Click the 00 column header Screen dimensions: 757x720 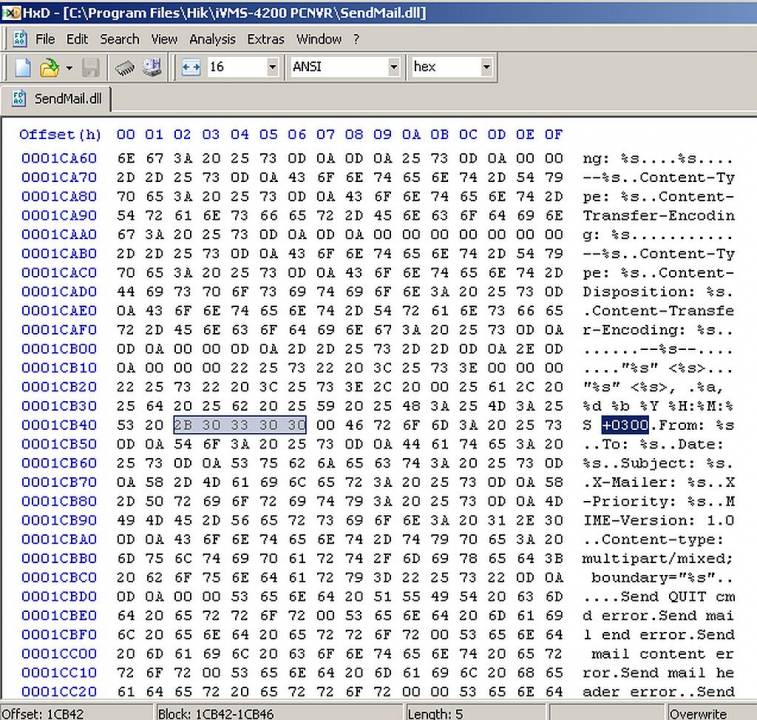click(x=126, y=134)
